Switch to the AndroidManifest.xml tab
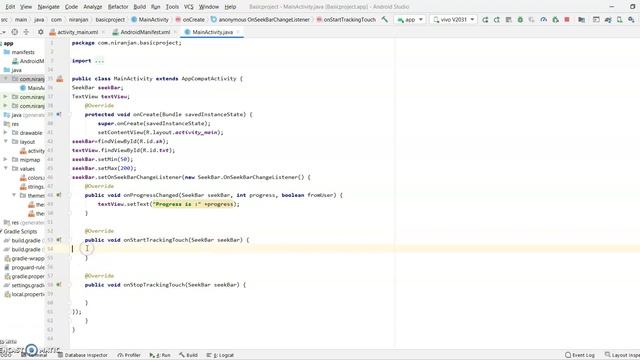The image size is (640, 360). pos(145,32)
